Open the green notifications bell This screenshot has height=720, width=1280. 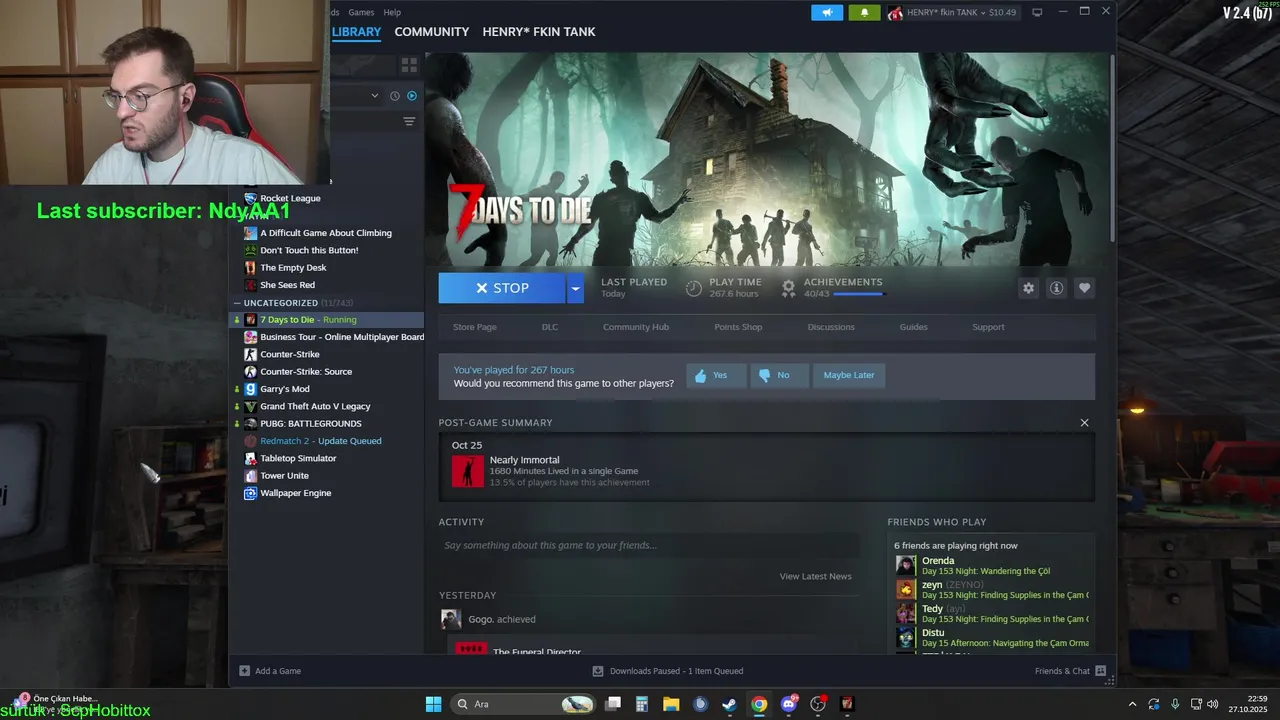[864, 12]
